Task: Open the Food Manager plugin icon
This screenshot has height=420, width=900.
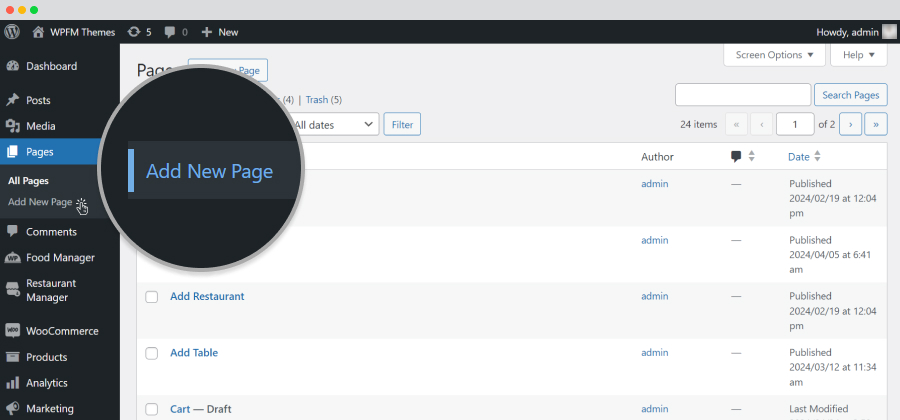Action: (13, 258)
